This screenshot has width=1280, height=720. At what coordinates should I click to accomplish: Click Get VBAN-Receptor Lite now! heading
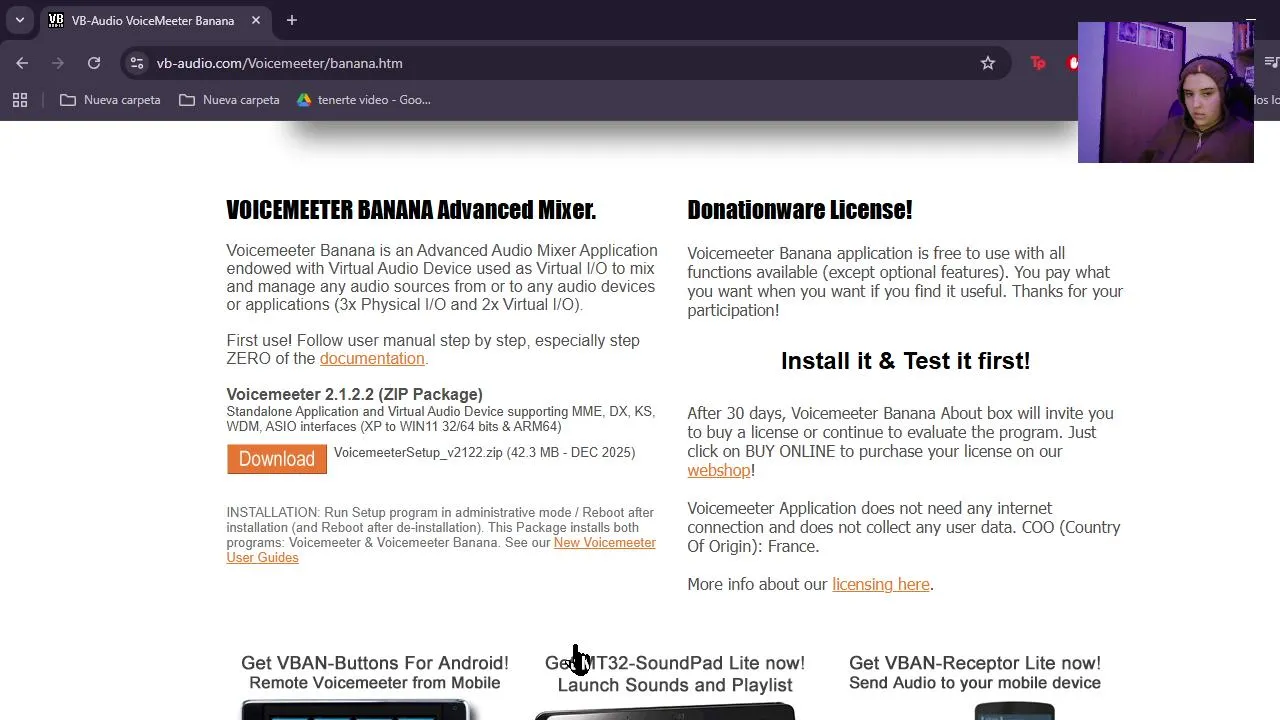[x=975, y=663]
